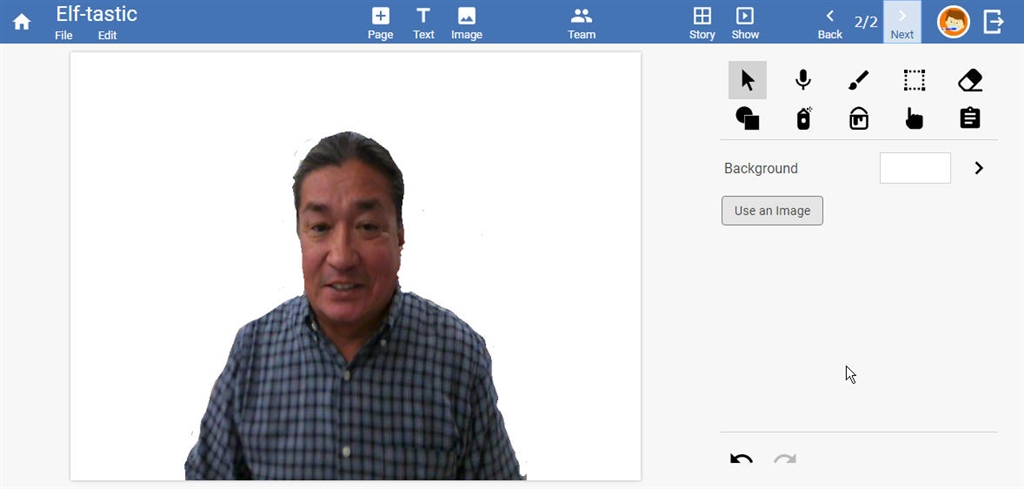Go Back to previous page
This screenshot has width=1024, height=489.
coord(830,24)
